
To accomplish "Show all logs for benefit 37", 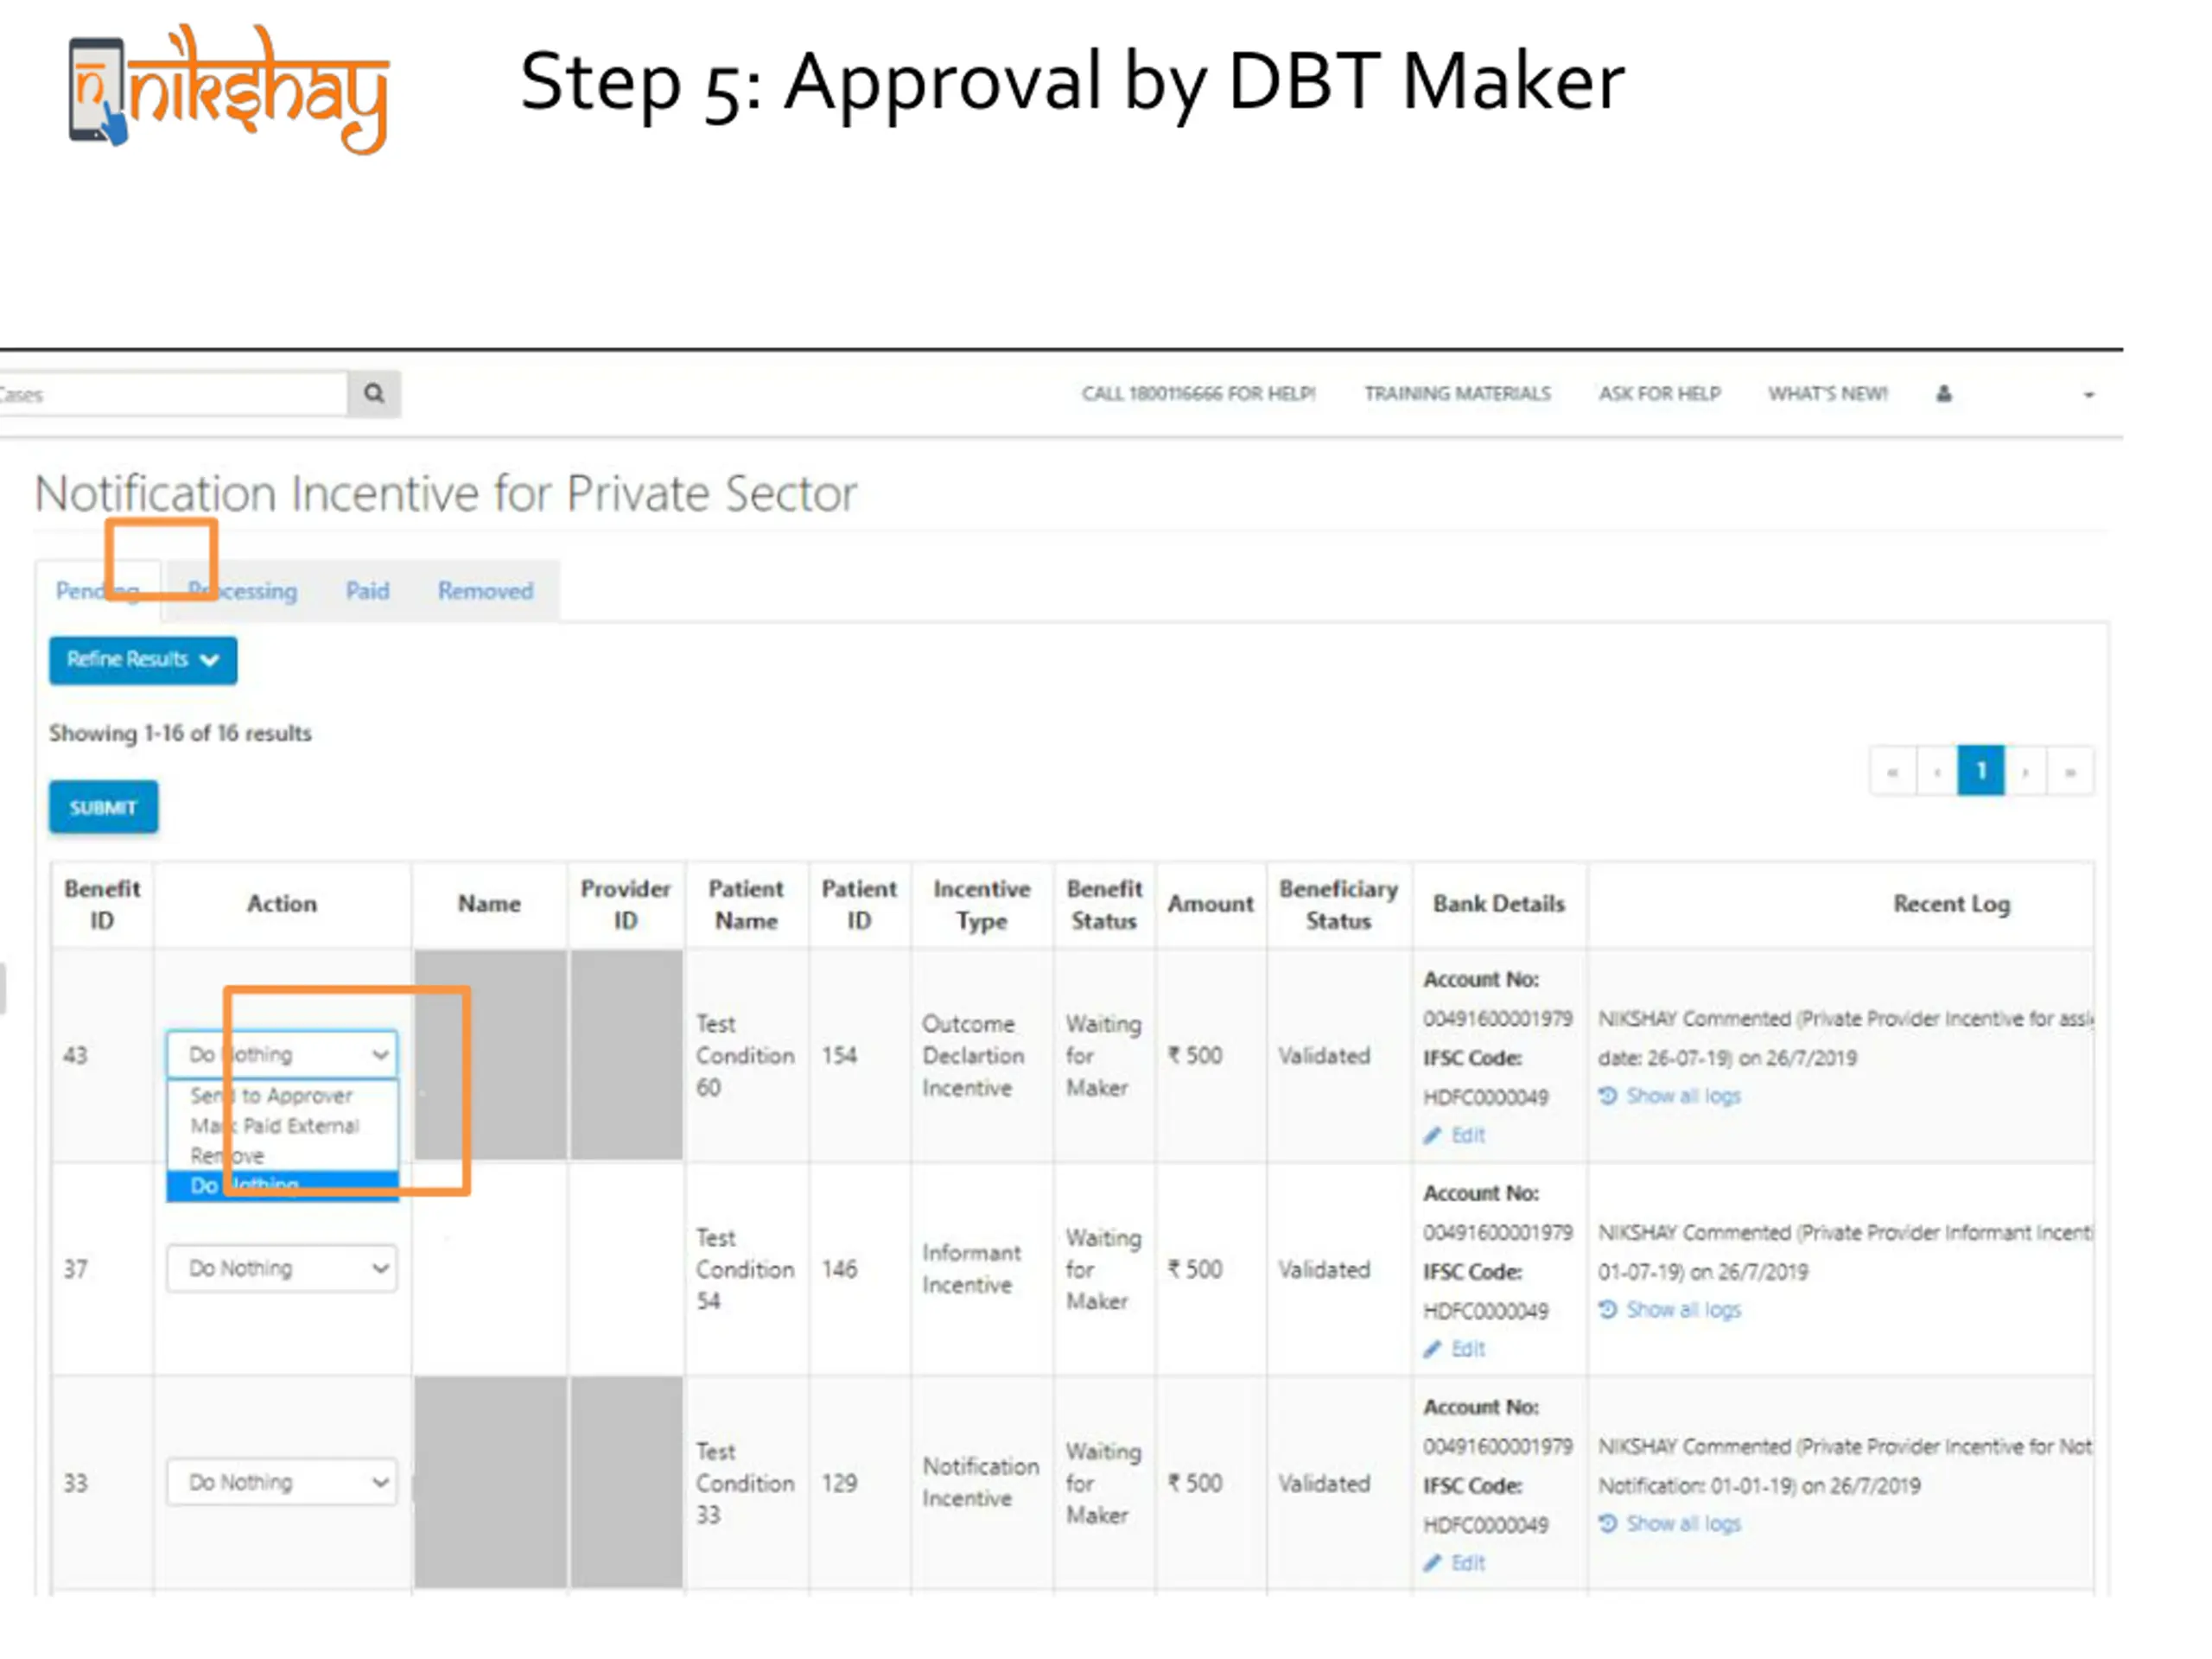I will coord(1670,1310).
